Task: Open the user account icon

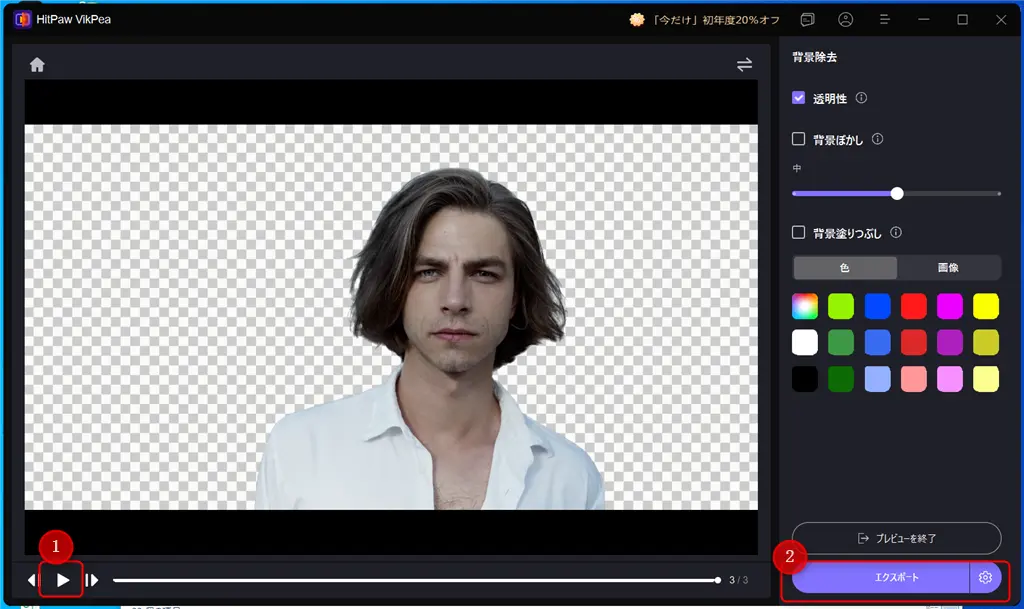Action: click(846, 20)
